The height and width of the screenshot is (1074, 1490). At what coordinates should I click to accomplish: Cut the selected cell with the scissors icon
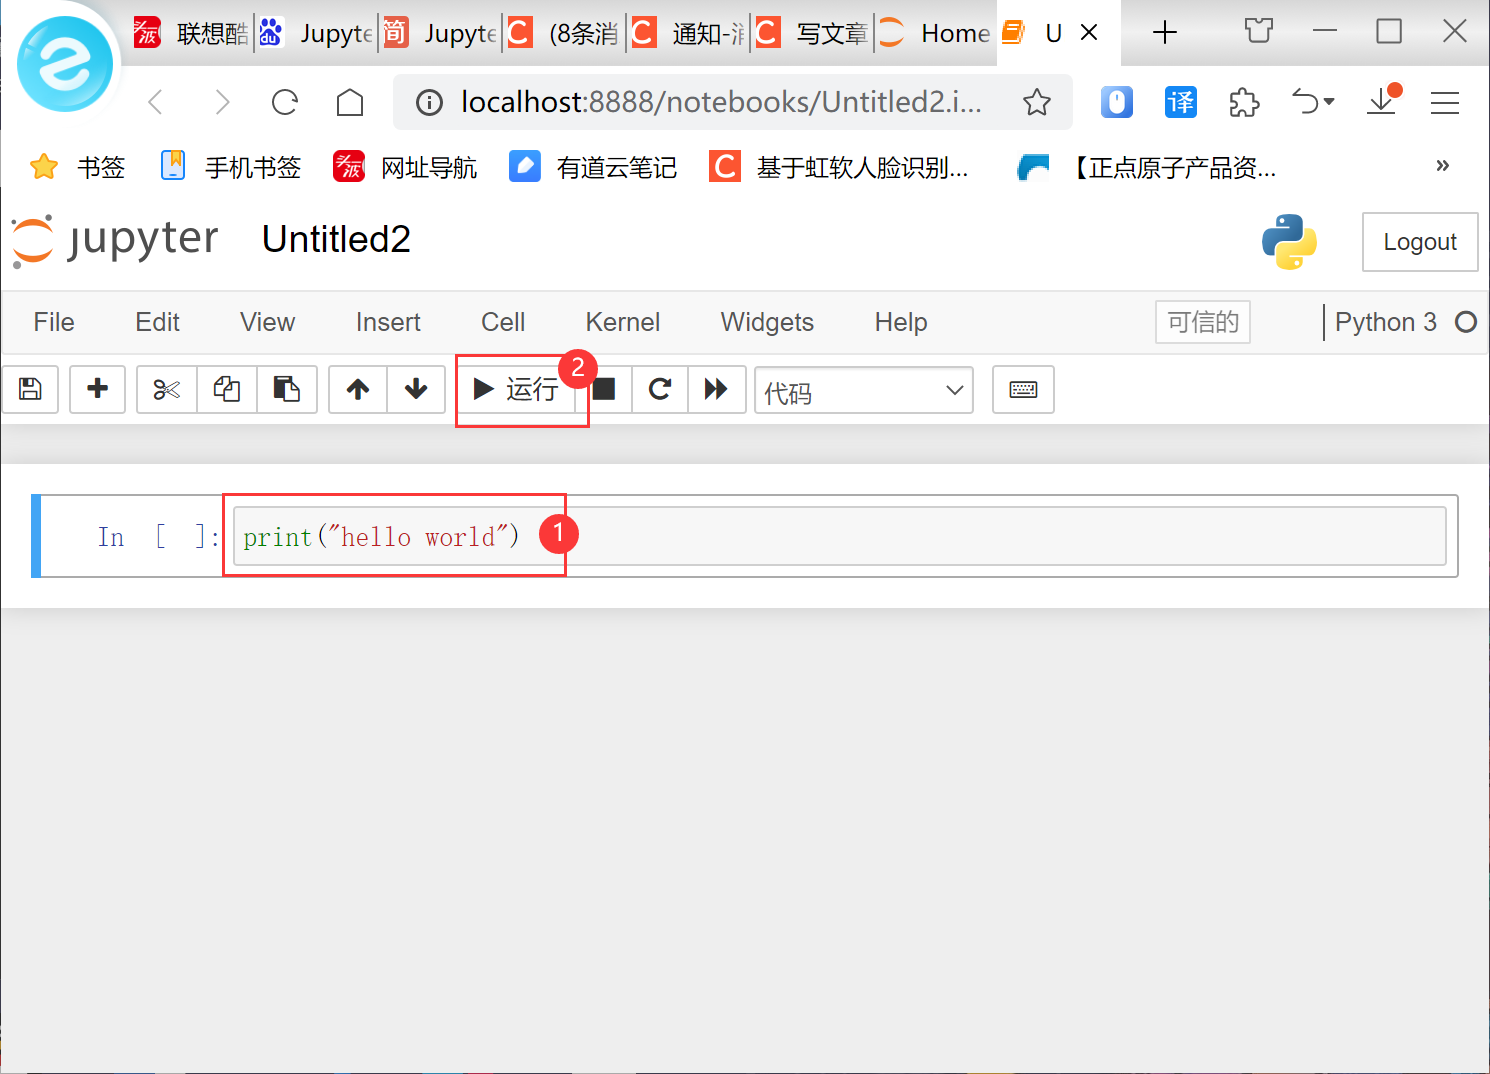[166, 389]
